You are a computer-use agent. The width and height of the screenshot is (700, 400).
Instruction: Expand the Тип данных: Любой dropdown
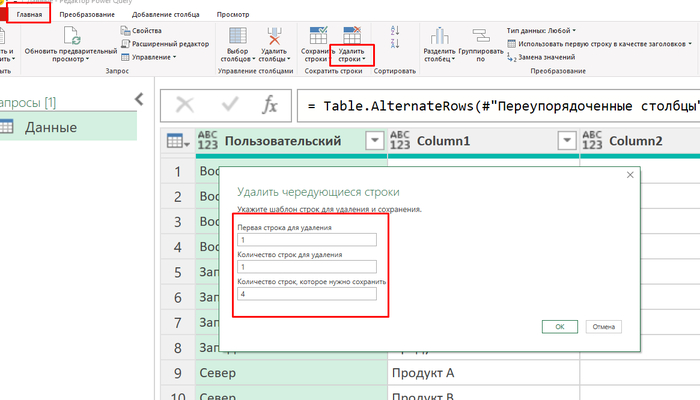[541, 30]
